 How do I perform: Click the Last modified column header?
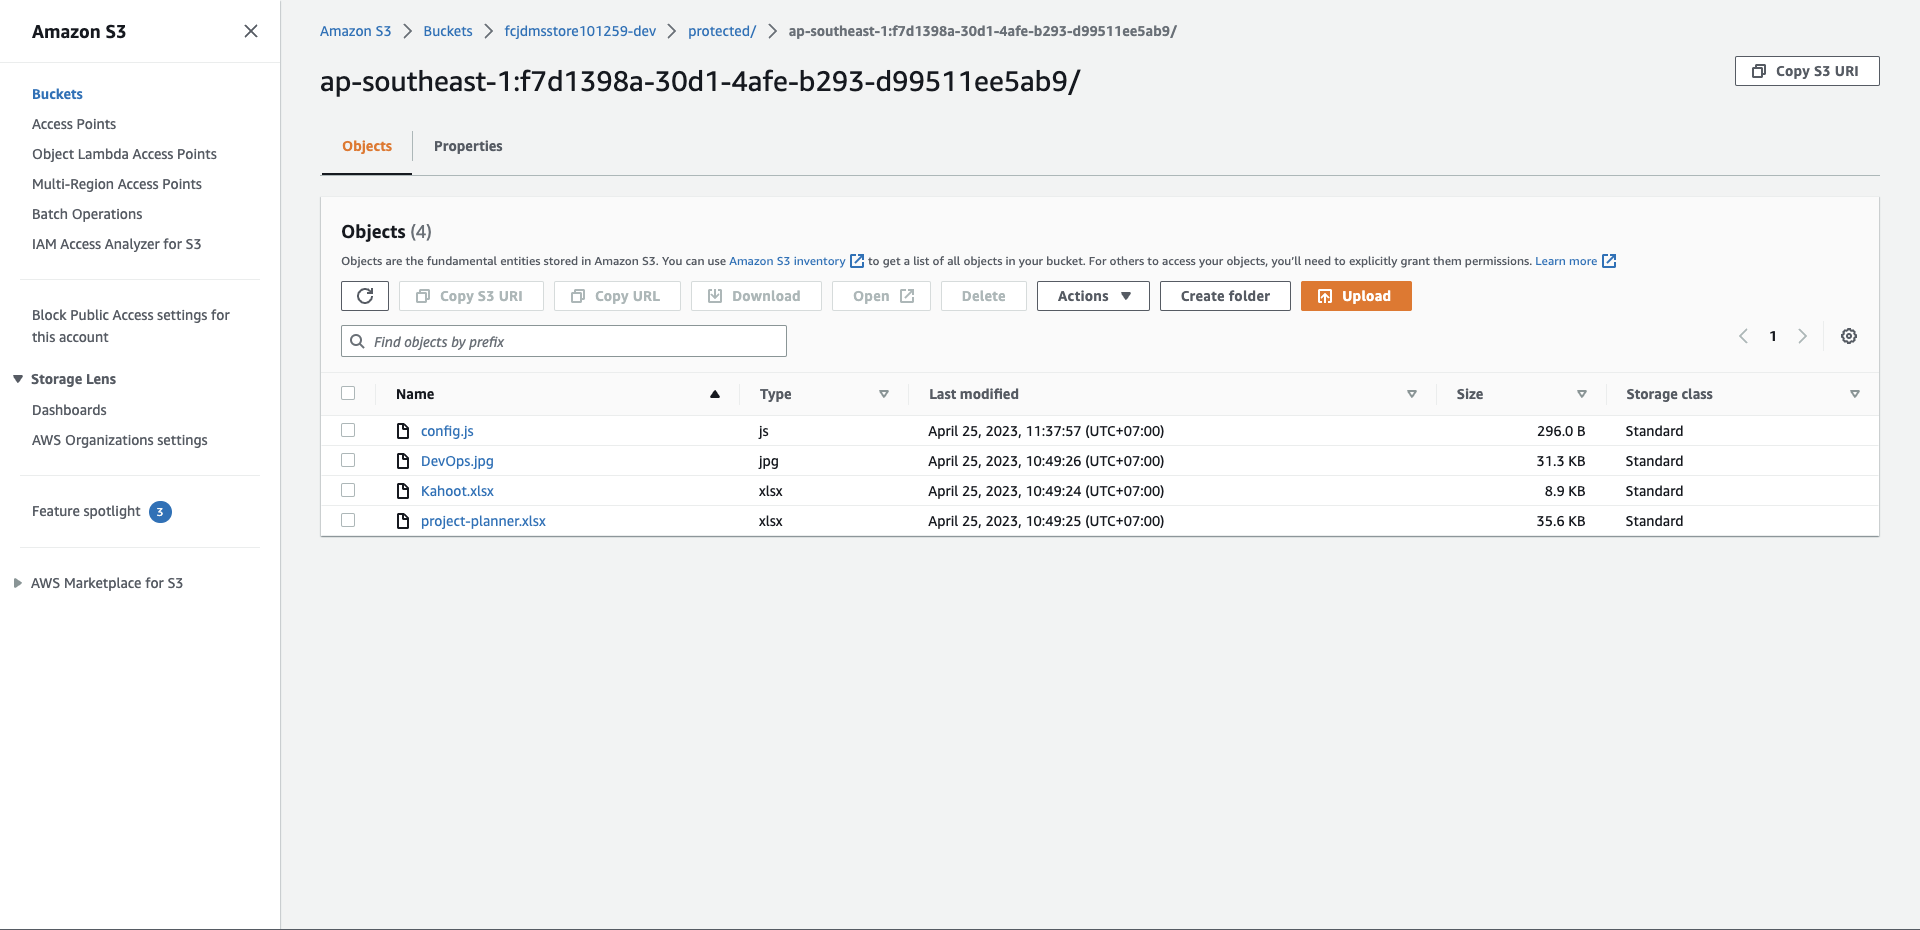973,394
